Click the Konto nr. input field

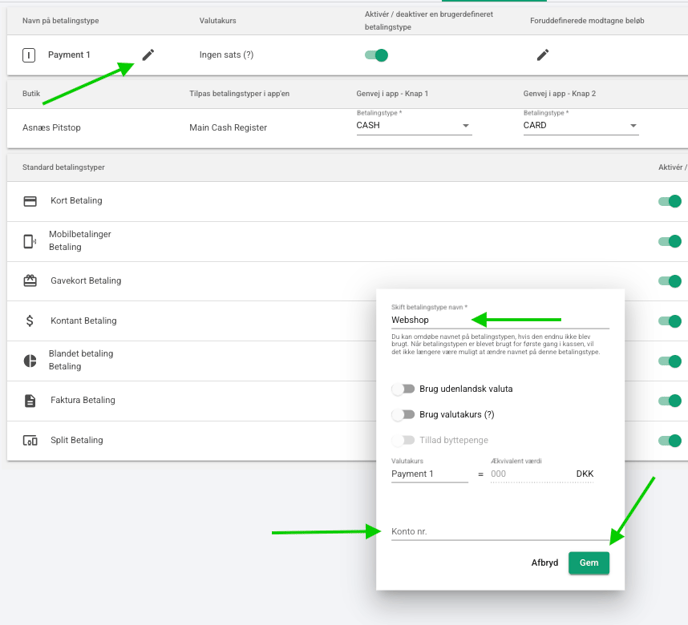pyautogui.click(x=499, y=531)
